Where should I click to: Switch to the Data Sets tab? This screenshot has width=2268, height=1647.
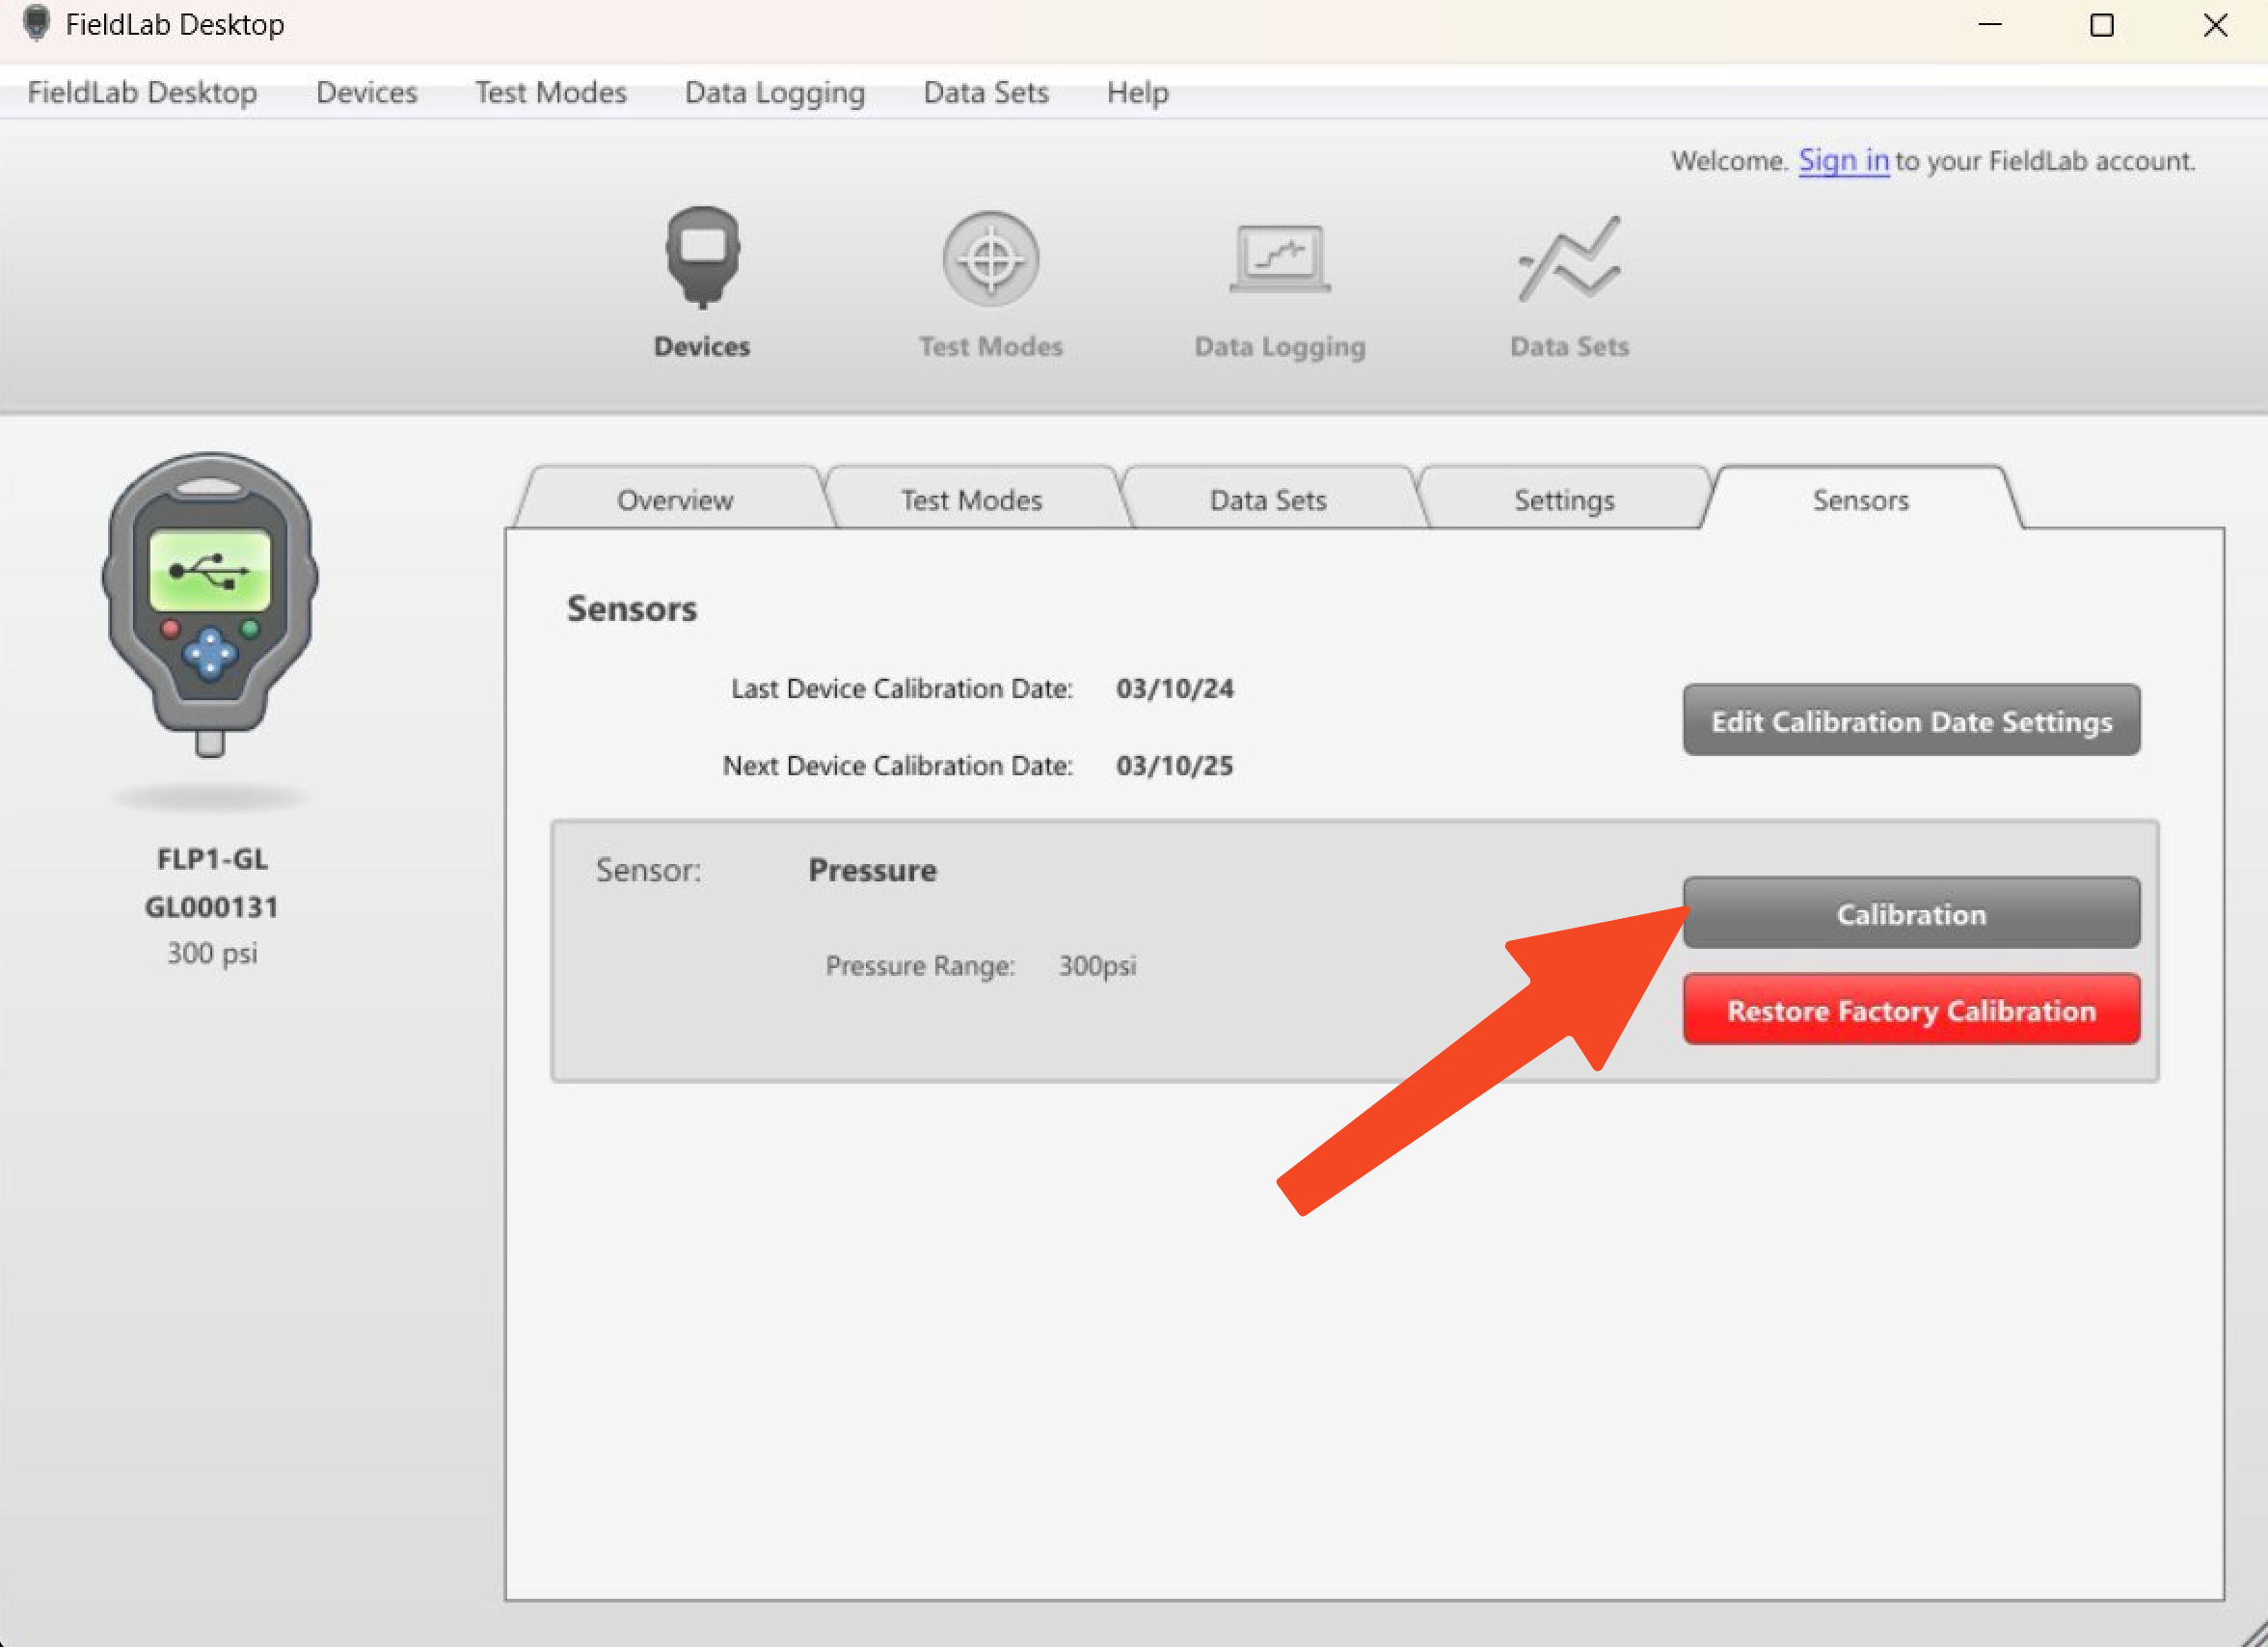[x=1267, y=498]
